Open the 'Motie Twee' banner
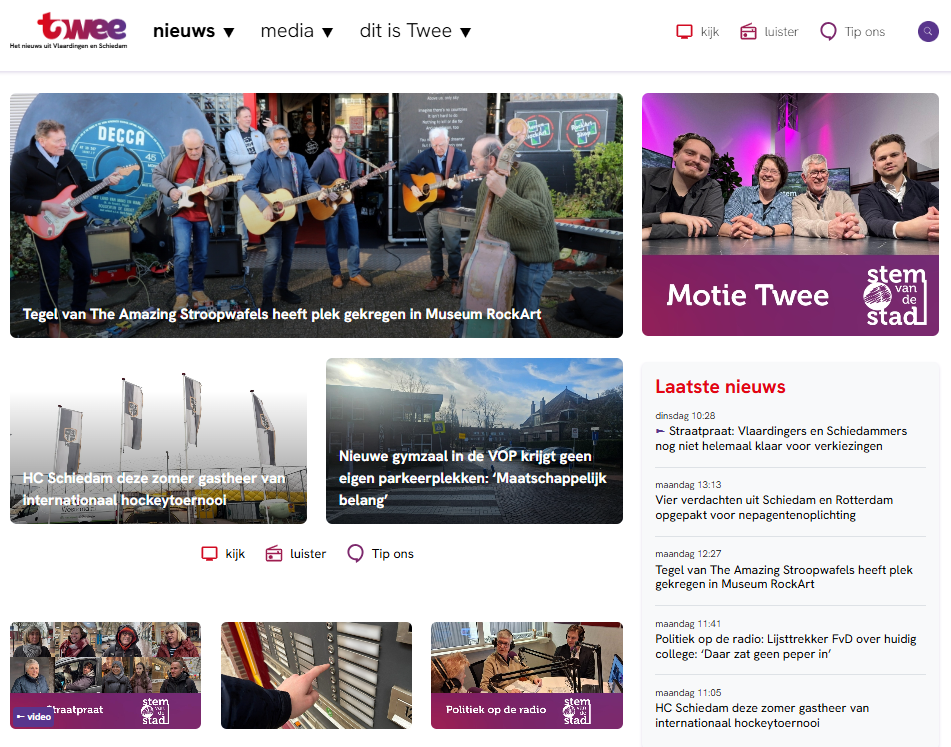951x747 pixels. [790, 214]
